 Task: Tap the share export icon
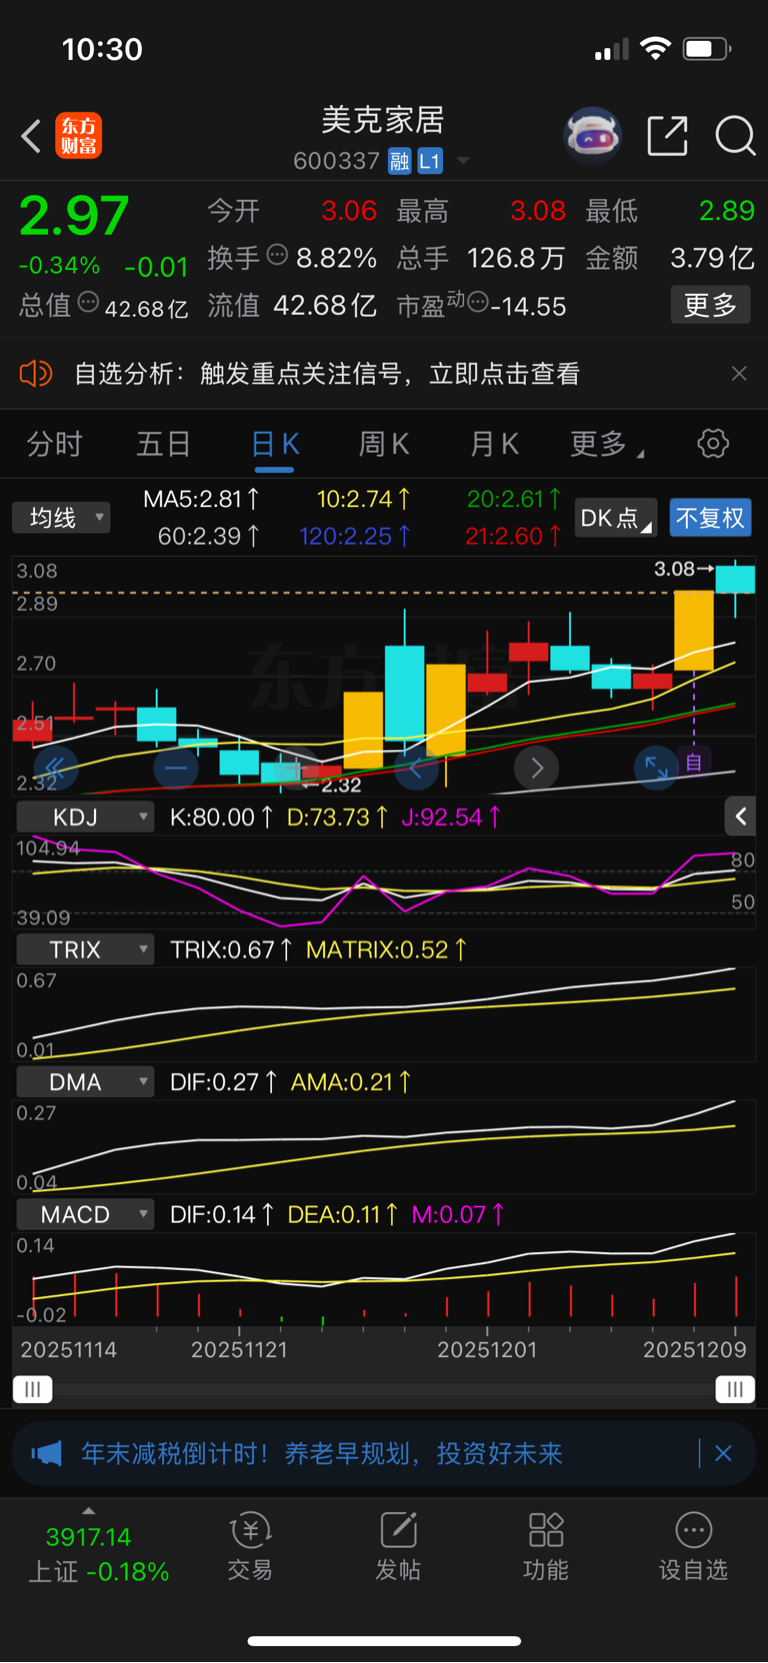667,136
